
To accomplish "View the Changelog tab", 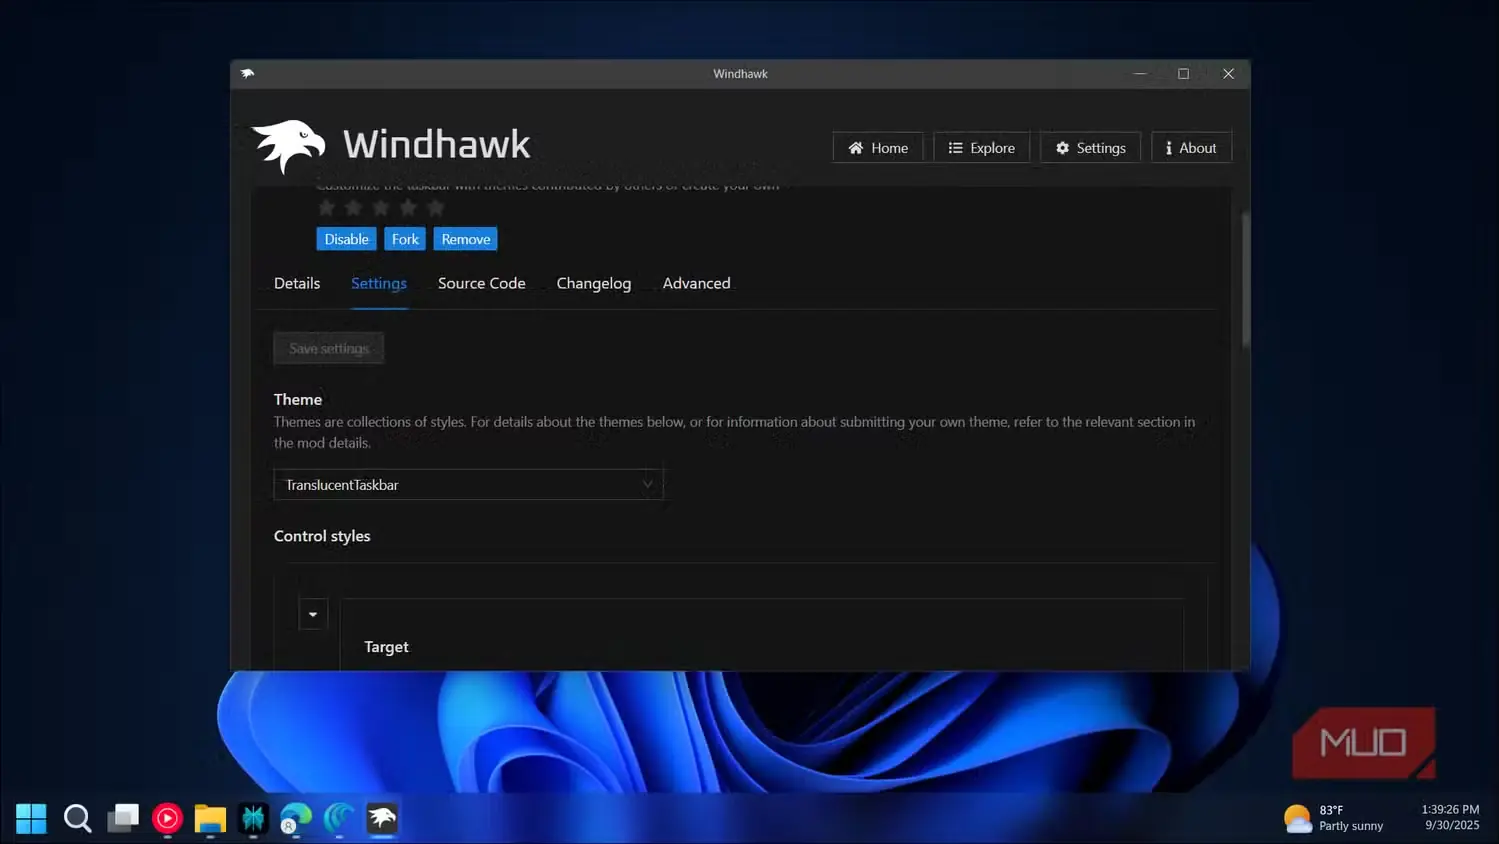I will tap(594, 283).
